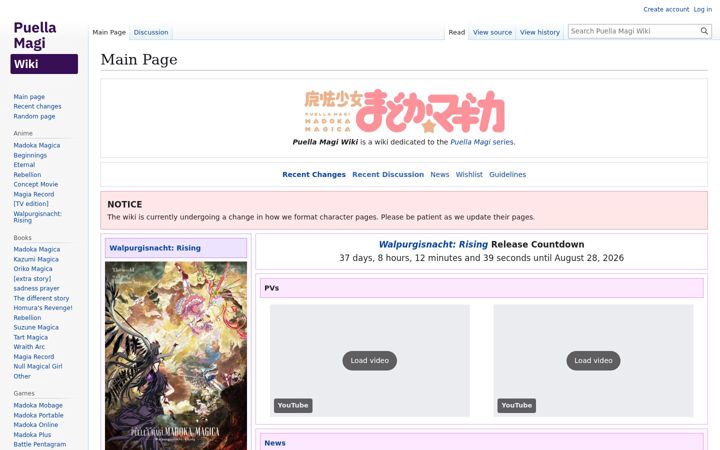Open Oriko Magica sidebar link
Viewport: 720px width, 450px height.
(33, 269)
